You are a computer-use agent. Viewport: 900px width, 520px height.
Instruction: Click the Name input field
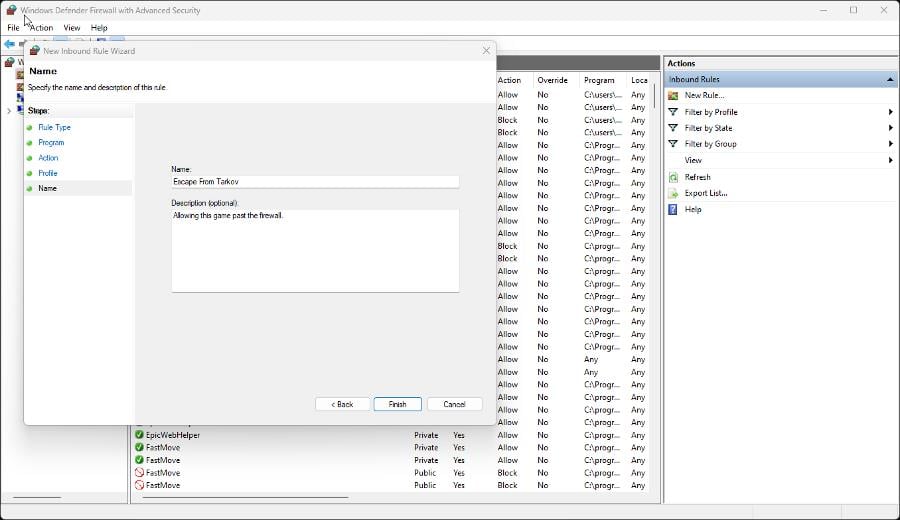click(x=315, y=181)
